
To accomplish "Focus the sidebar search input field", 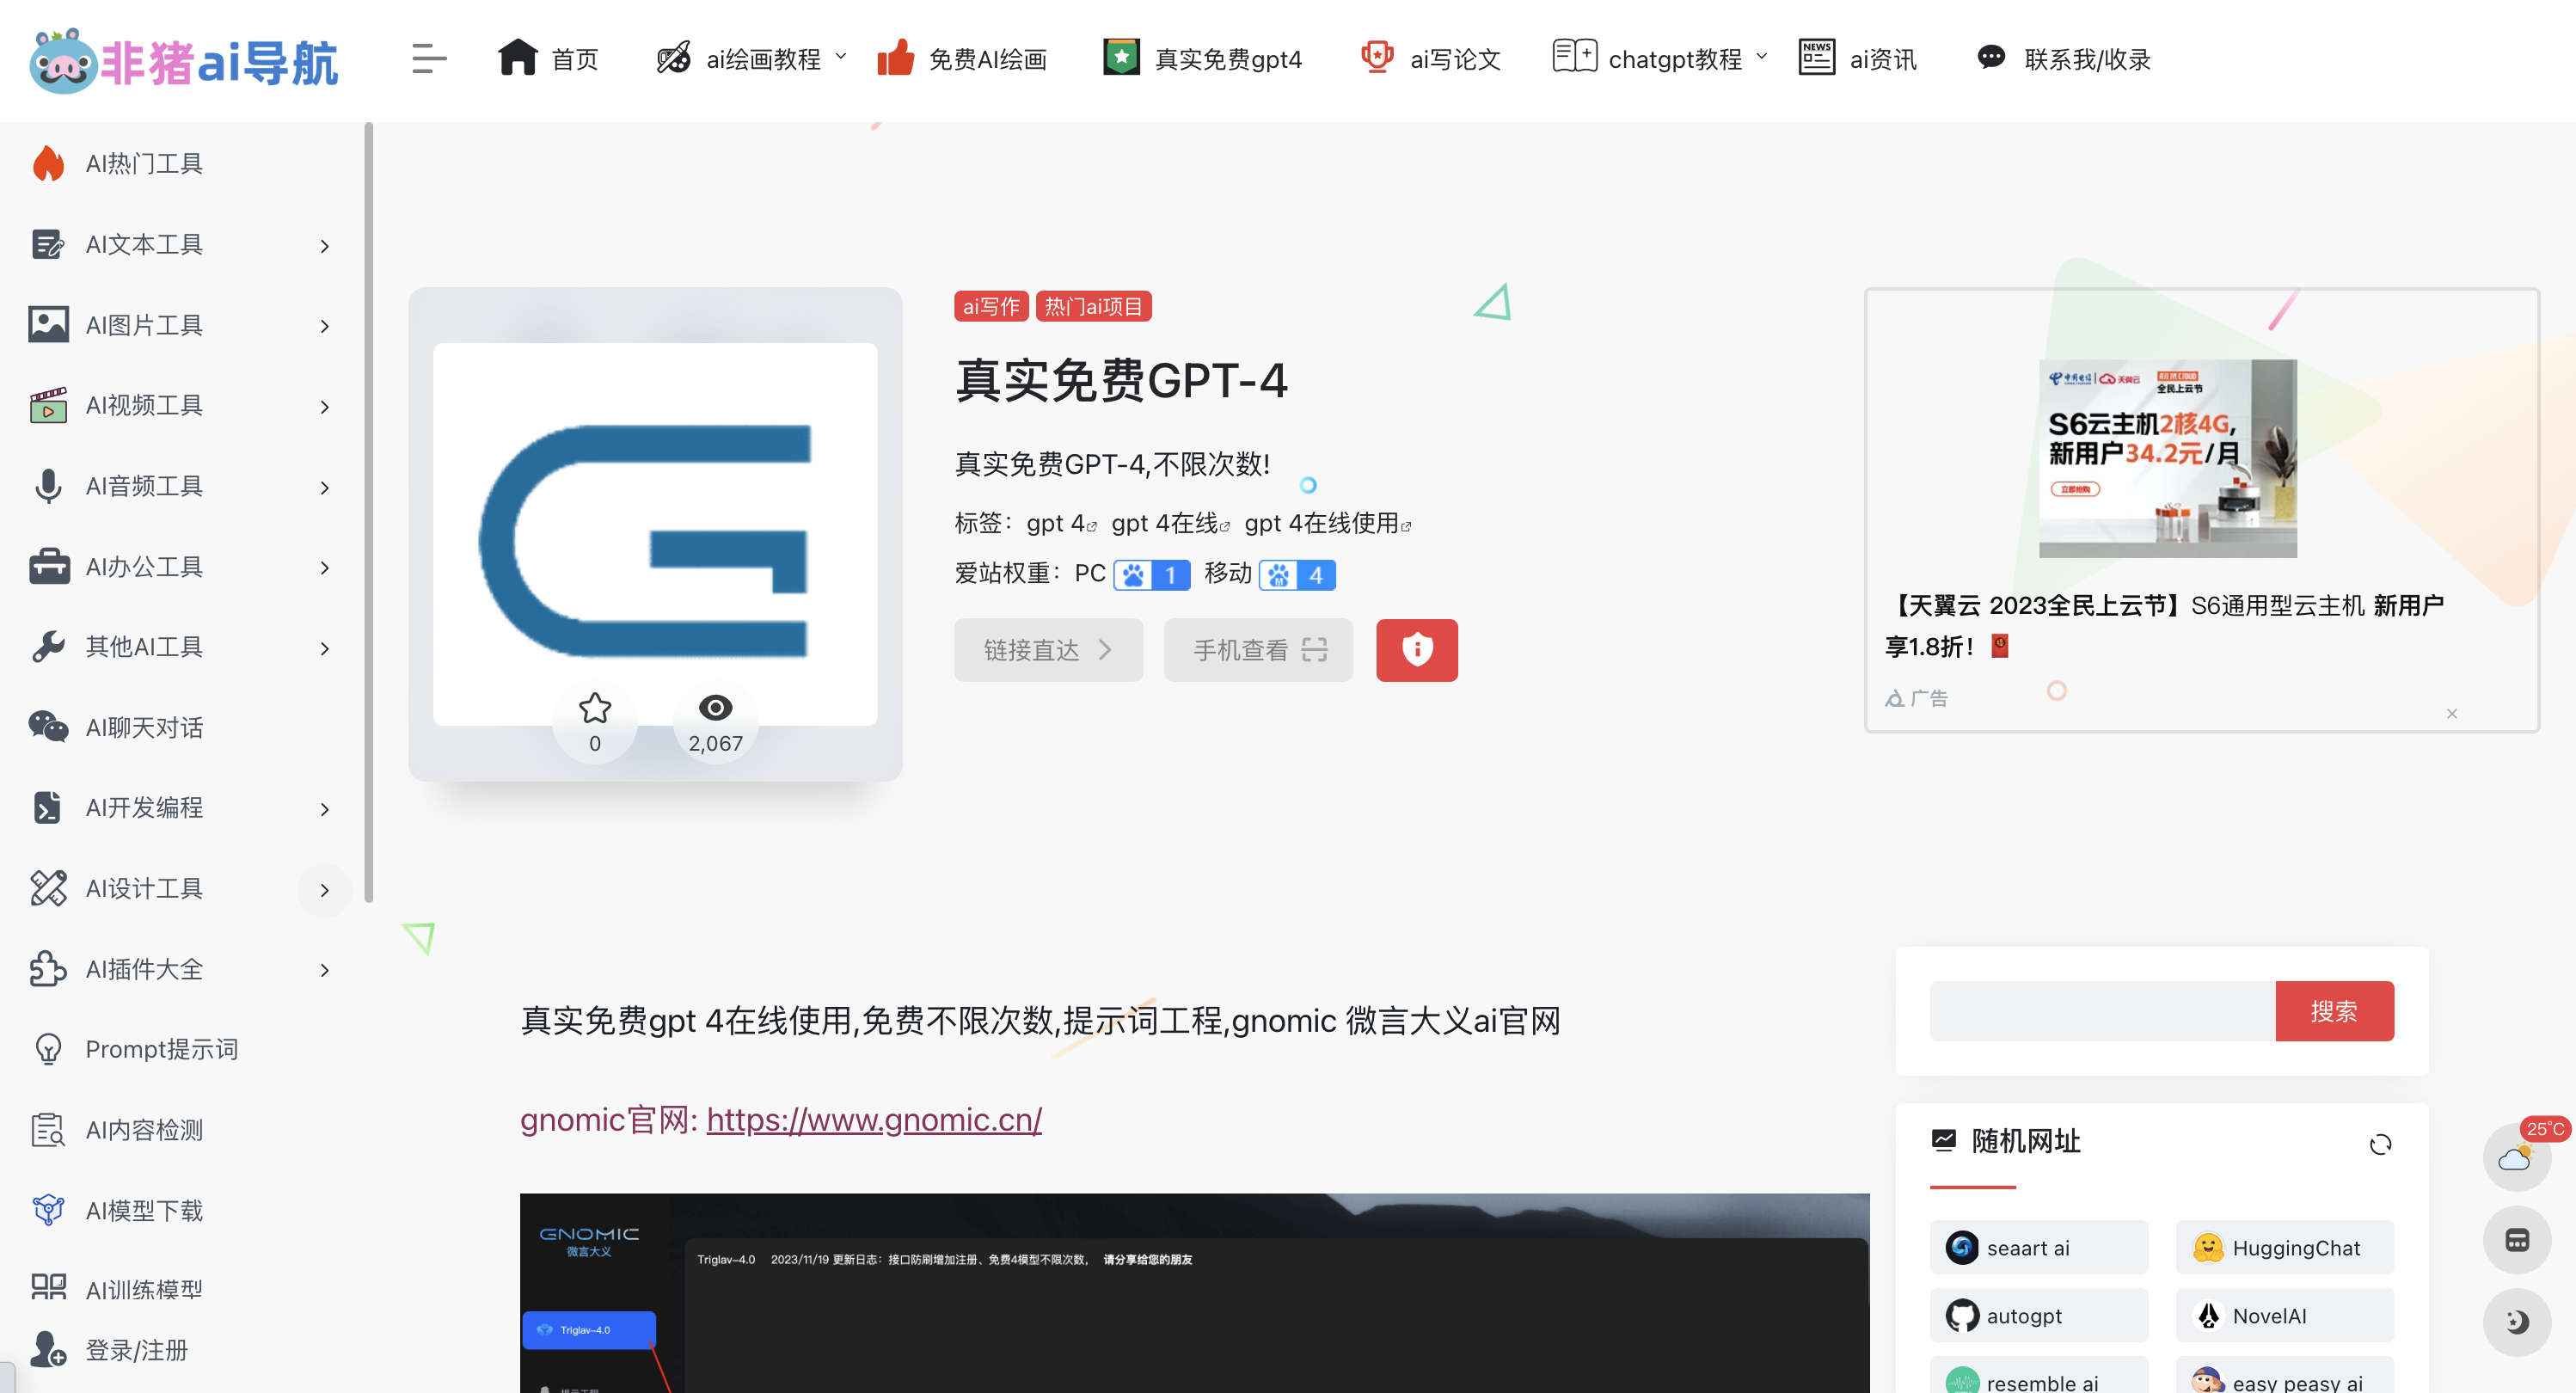I will coord(2102,1011).
